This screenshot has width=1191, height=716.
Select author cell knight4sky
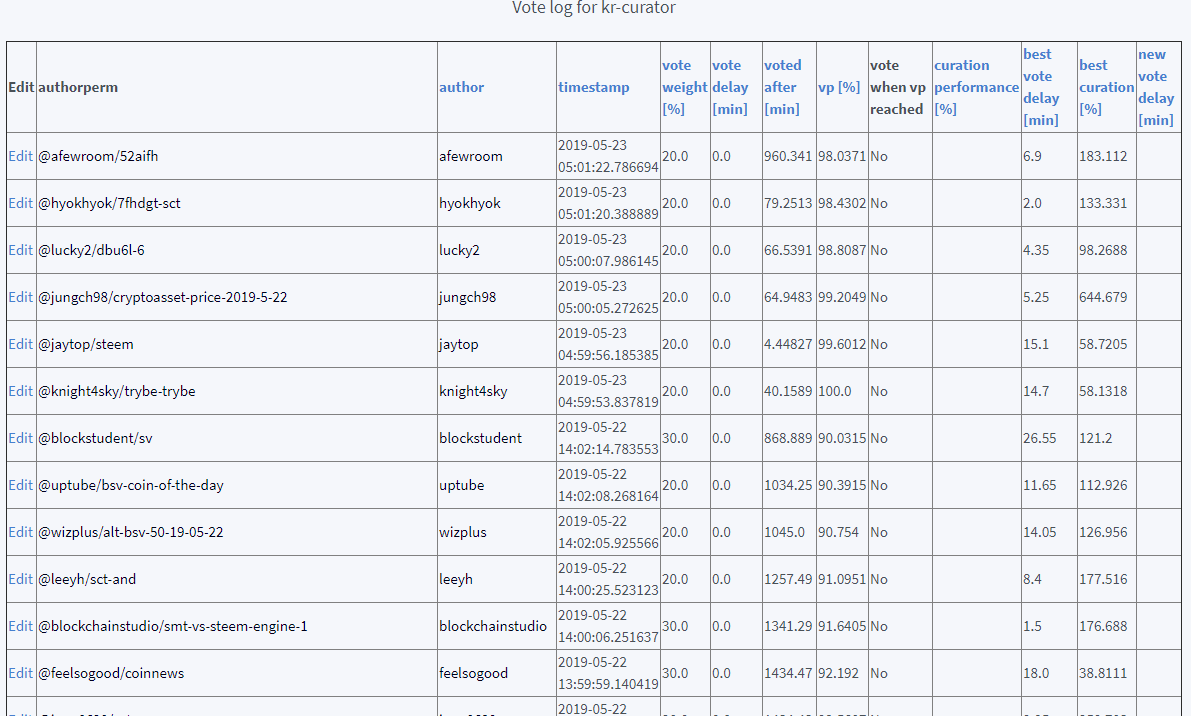click(x=473, y=392)
